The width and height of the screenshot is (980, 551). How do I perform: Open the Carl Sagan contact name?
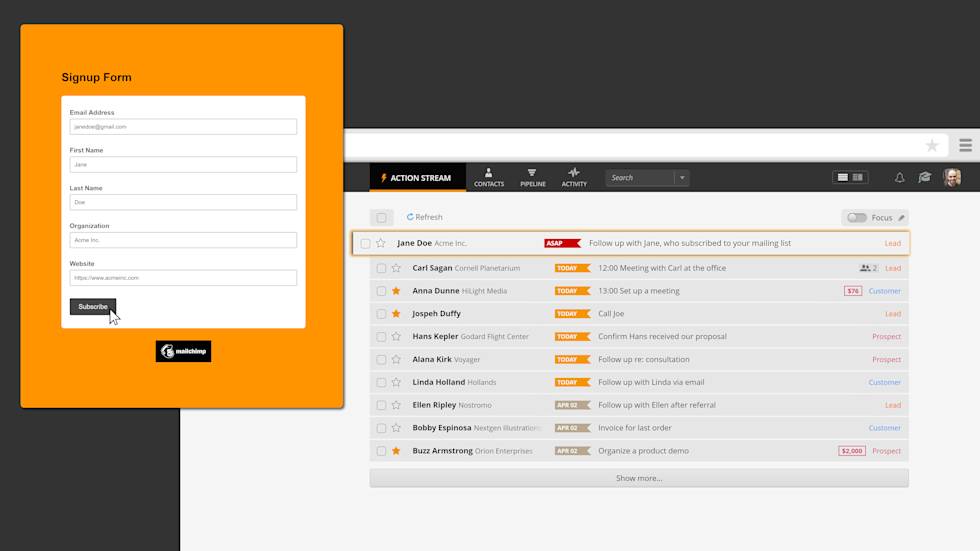432,268
